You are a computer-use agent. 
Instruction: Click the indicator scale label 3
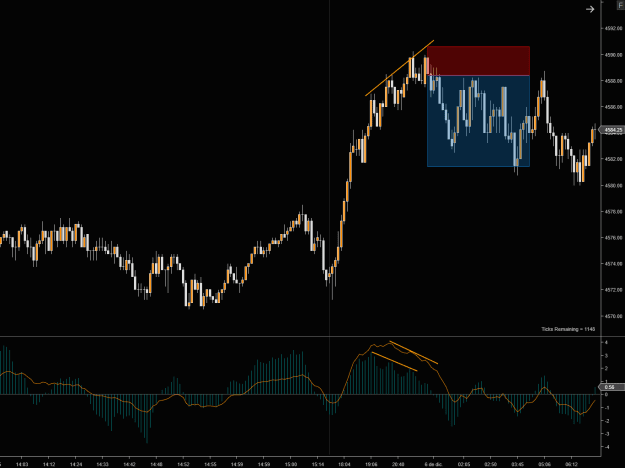tap(606, 356)
